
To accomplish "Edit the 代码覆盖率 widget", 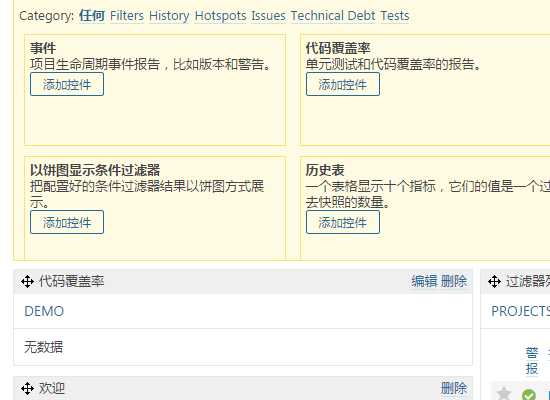I will [424, 281].
